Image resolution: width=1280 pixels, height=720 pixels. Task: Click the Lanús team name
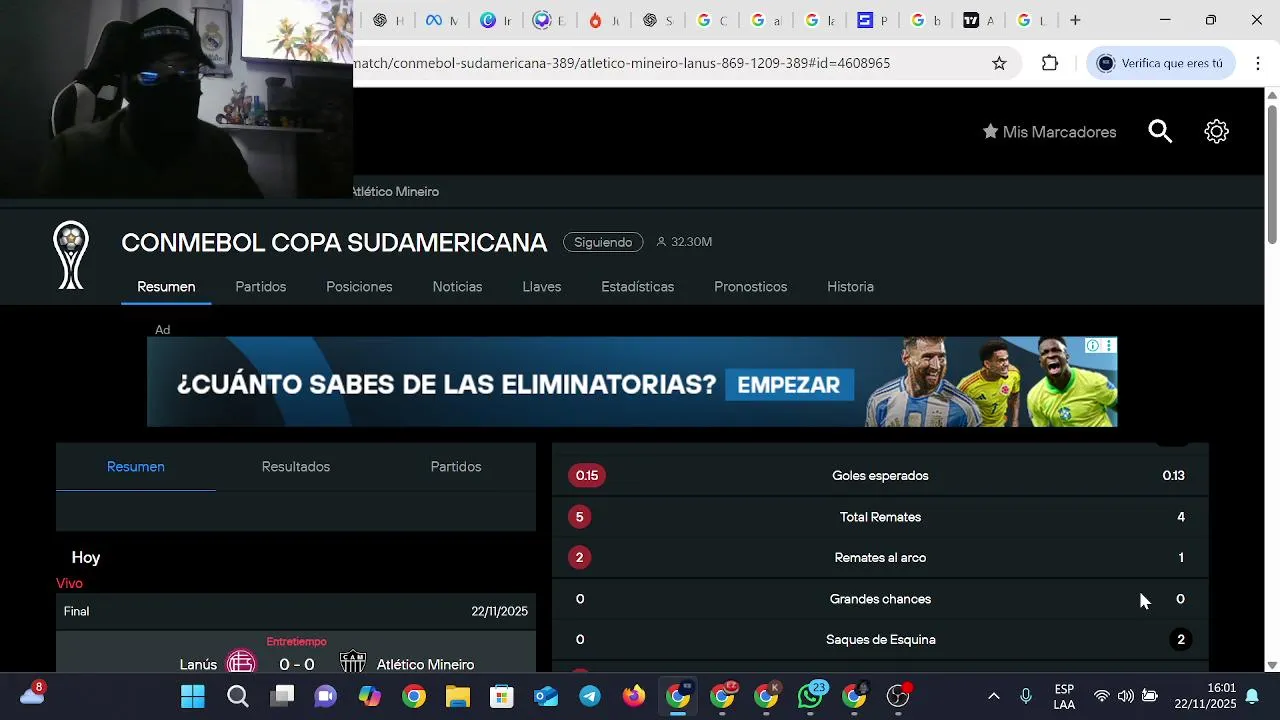pos(198,664)
